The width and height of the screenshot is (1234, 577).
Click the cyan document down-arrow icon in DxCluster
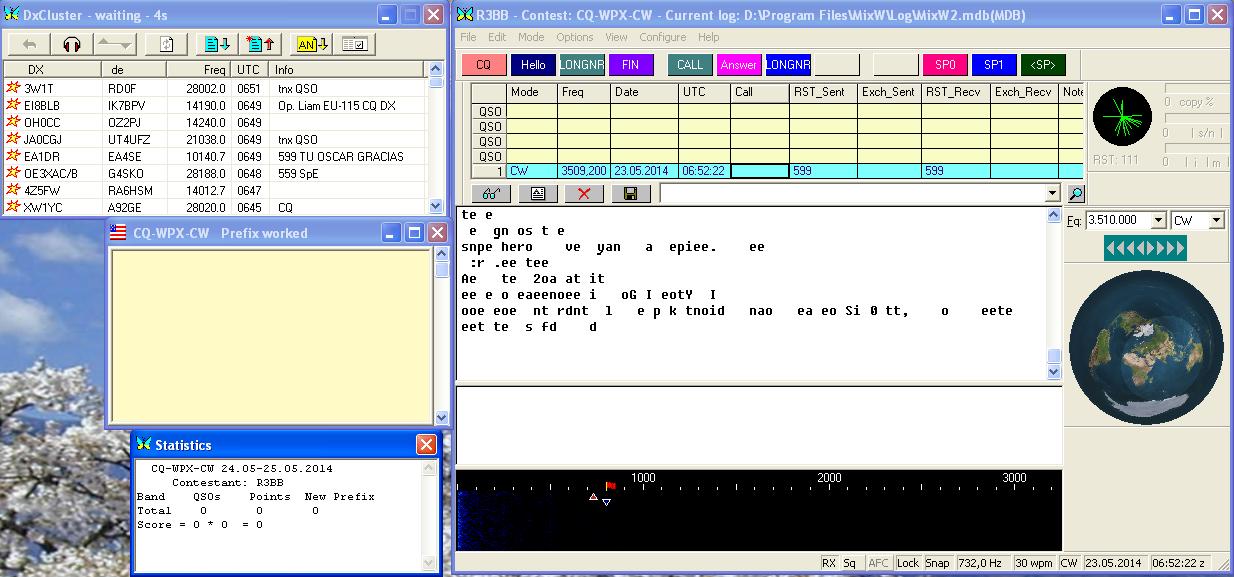click(217, 44)
